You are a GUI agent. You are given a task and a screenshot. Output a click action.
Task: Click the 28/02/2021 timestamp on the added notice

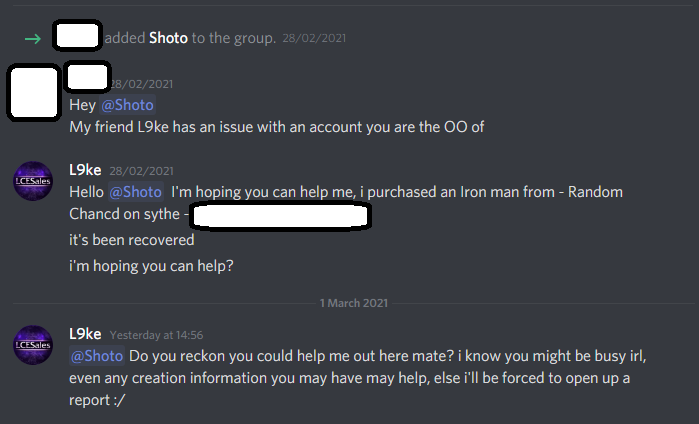314,38
